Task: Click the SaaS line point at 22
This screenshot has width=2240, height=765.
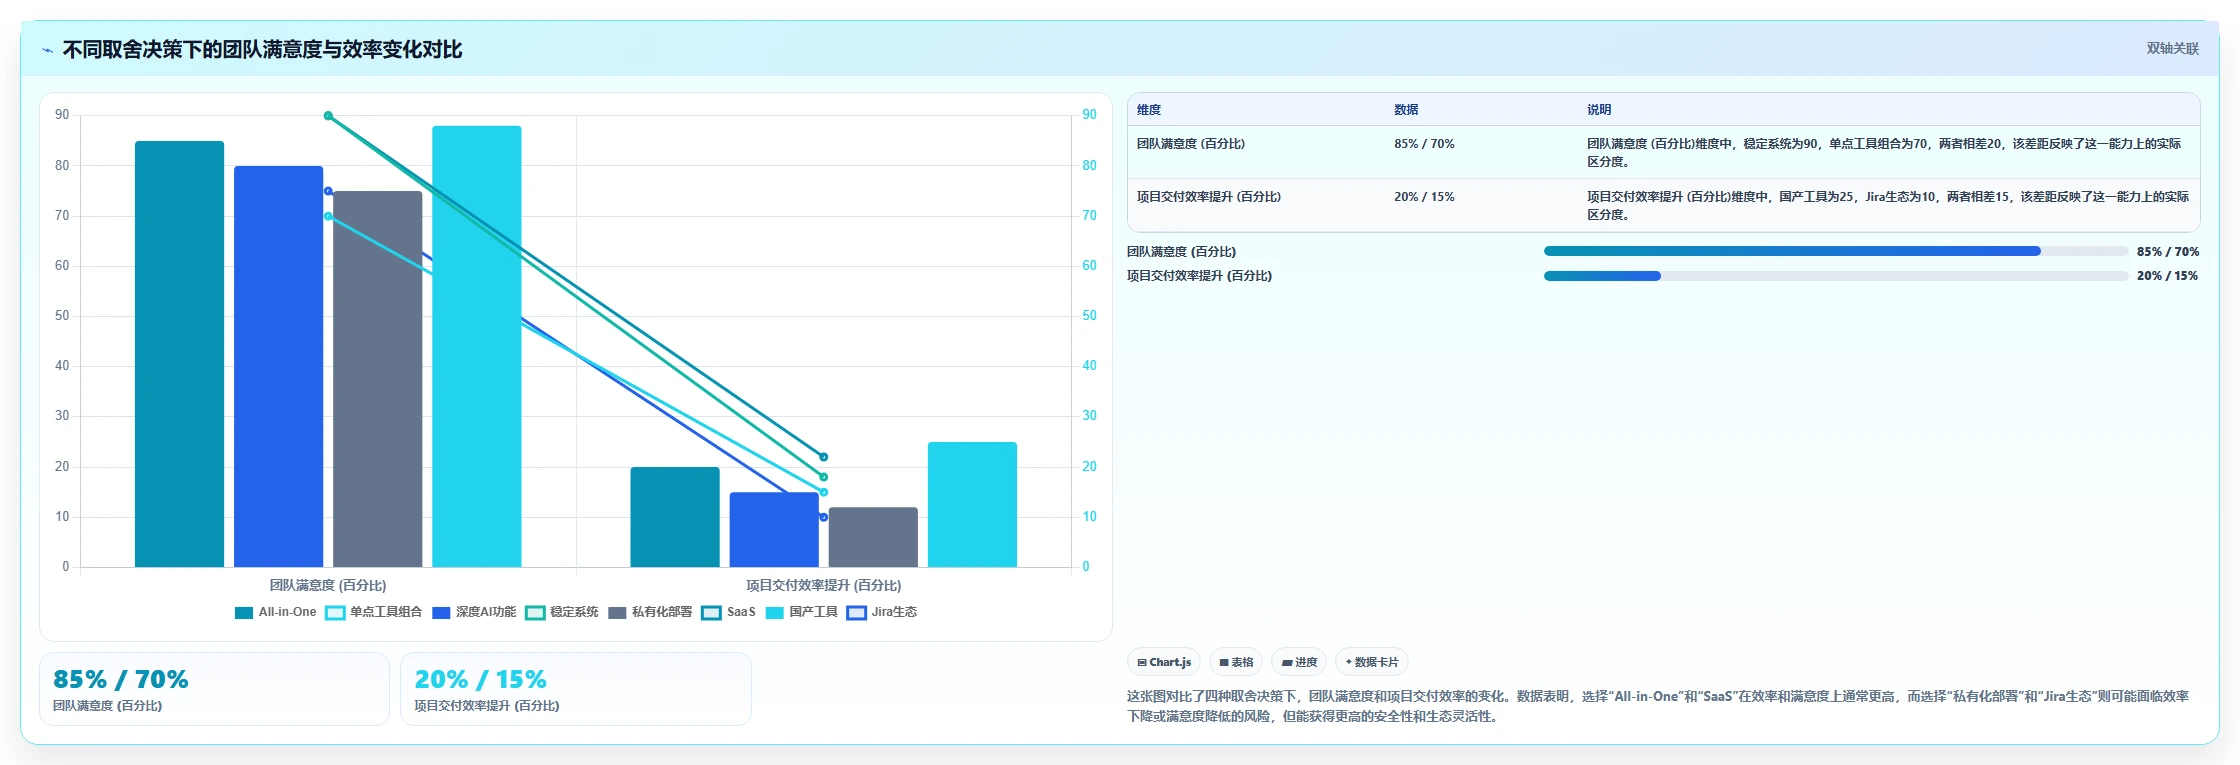Action: [x=824, y=457]
